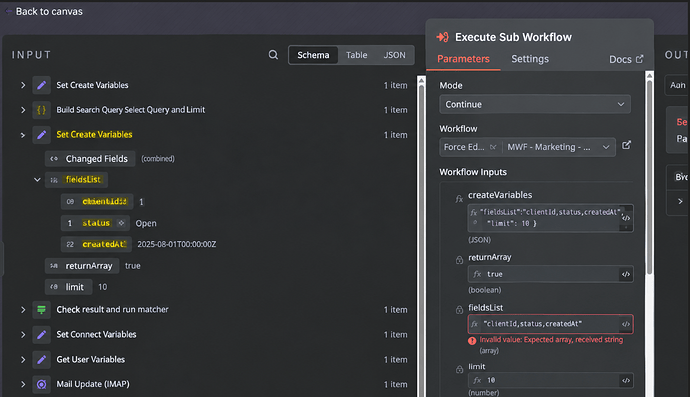Screen dimensions: 690x397
Task: Click pencil icon of Get User Variables
Action: click(41, 360)
